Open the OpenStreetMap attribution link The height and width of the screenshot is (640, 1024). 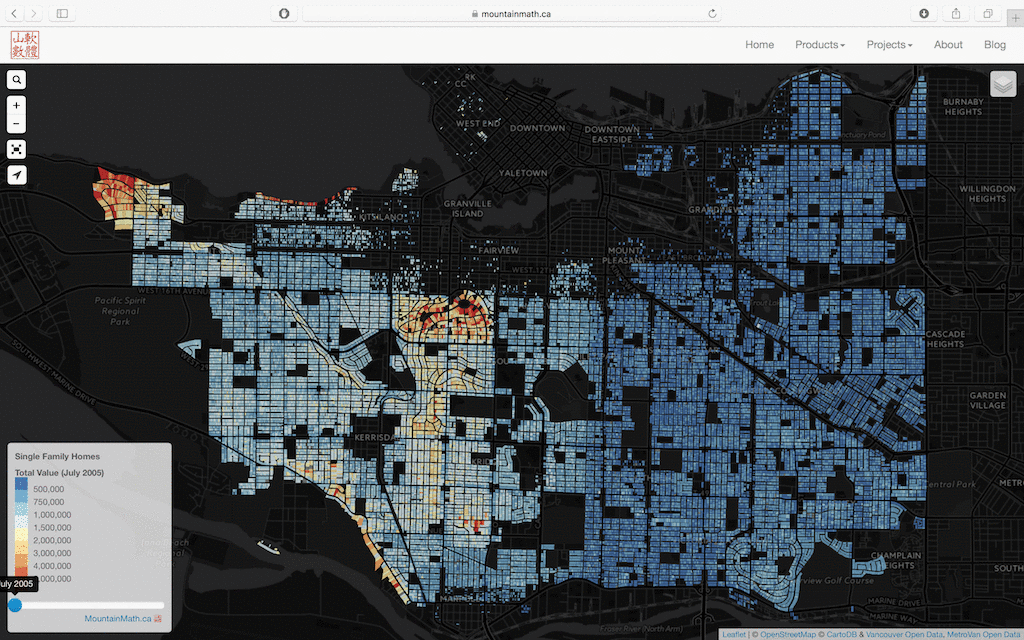(788, 634)
